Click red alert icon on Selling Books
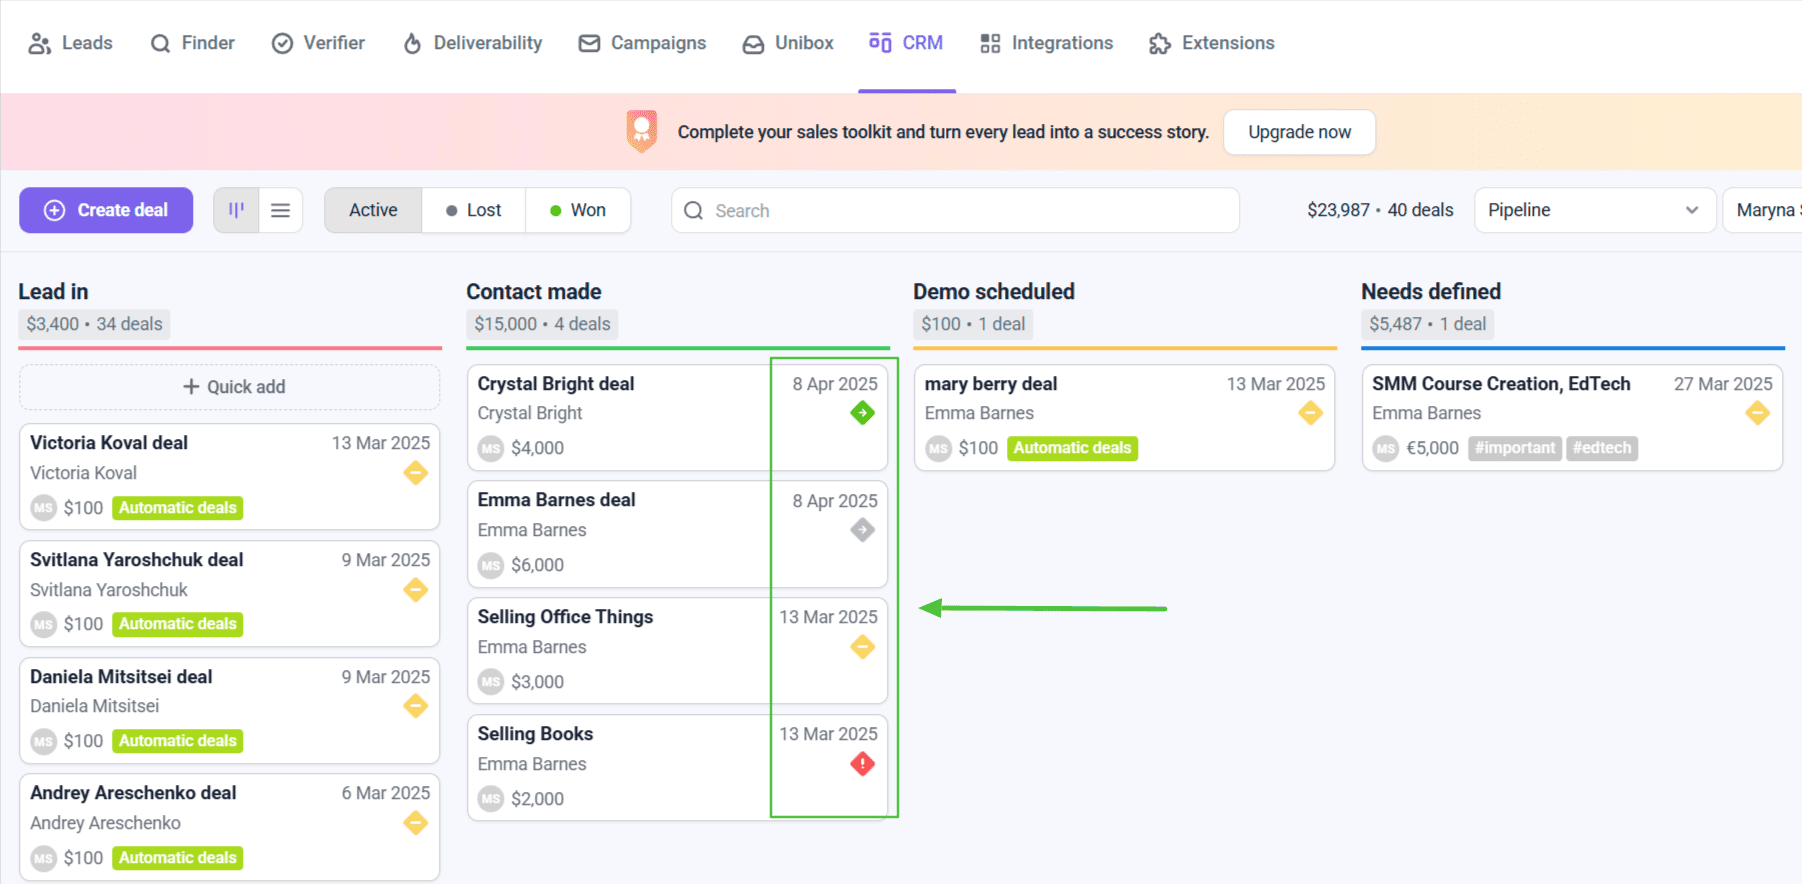 862,764
